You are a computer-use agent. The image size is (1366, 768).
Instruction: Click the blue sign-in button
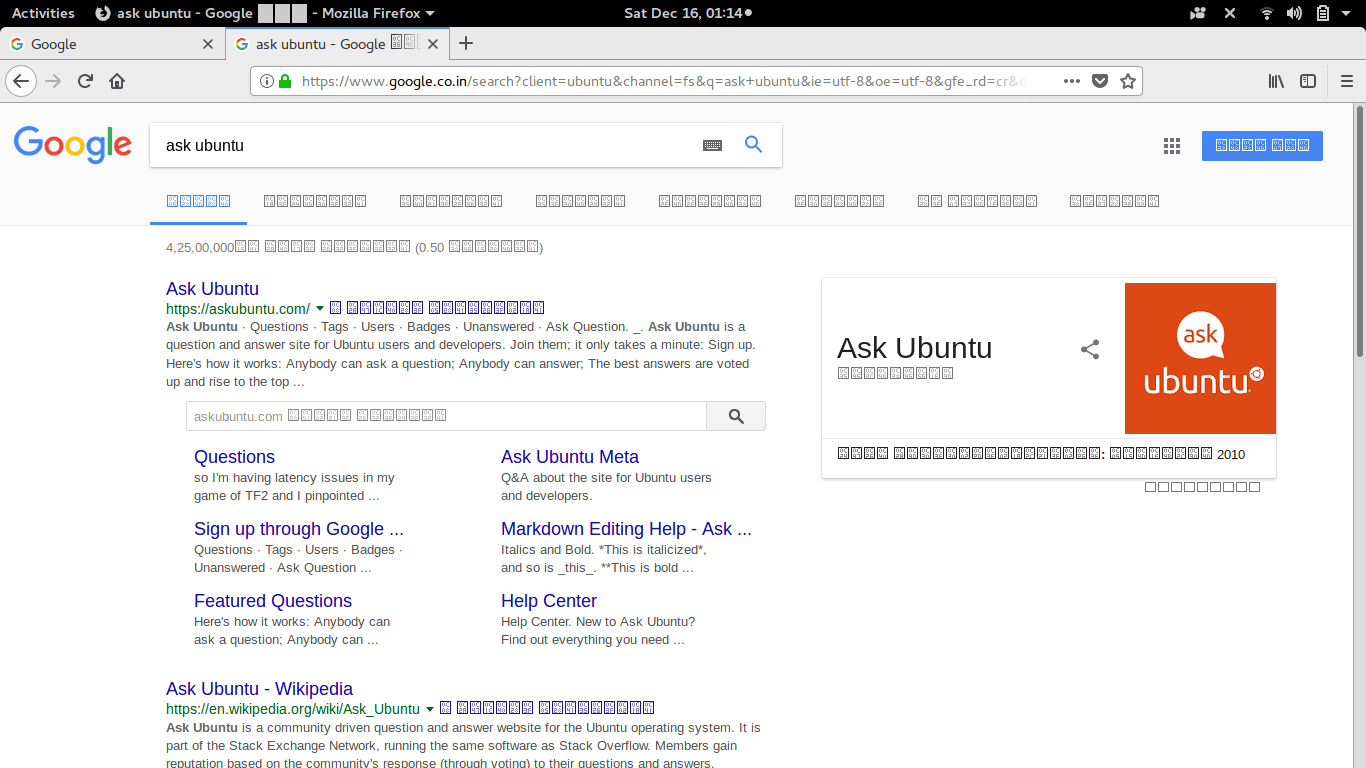tap(1262, 145)
